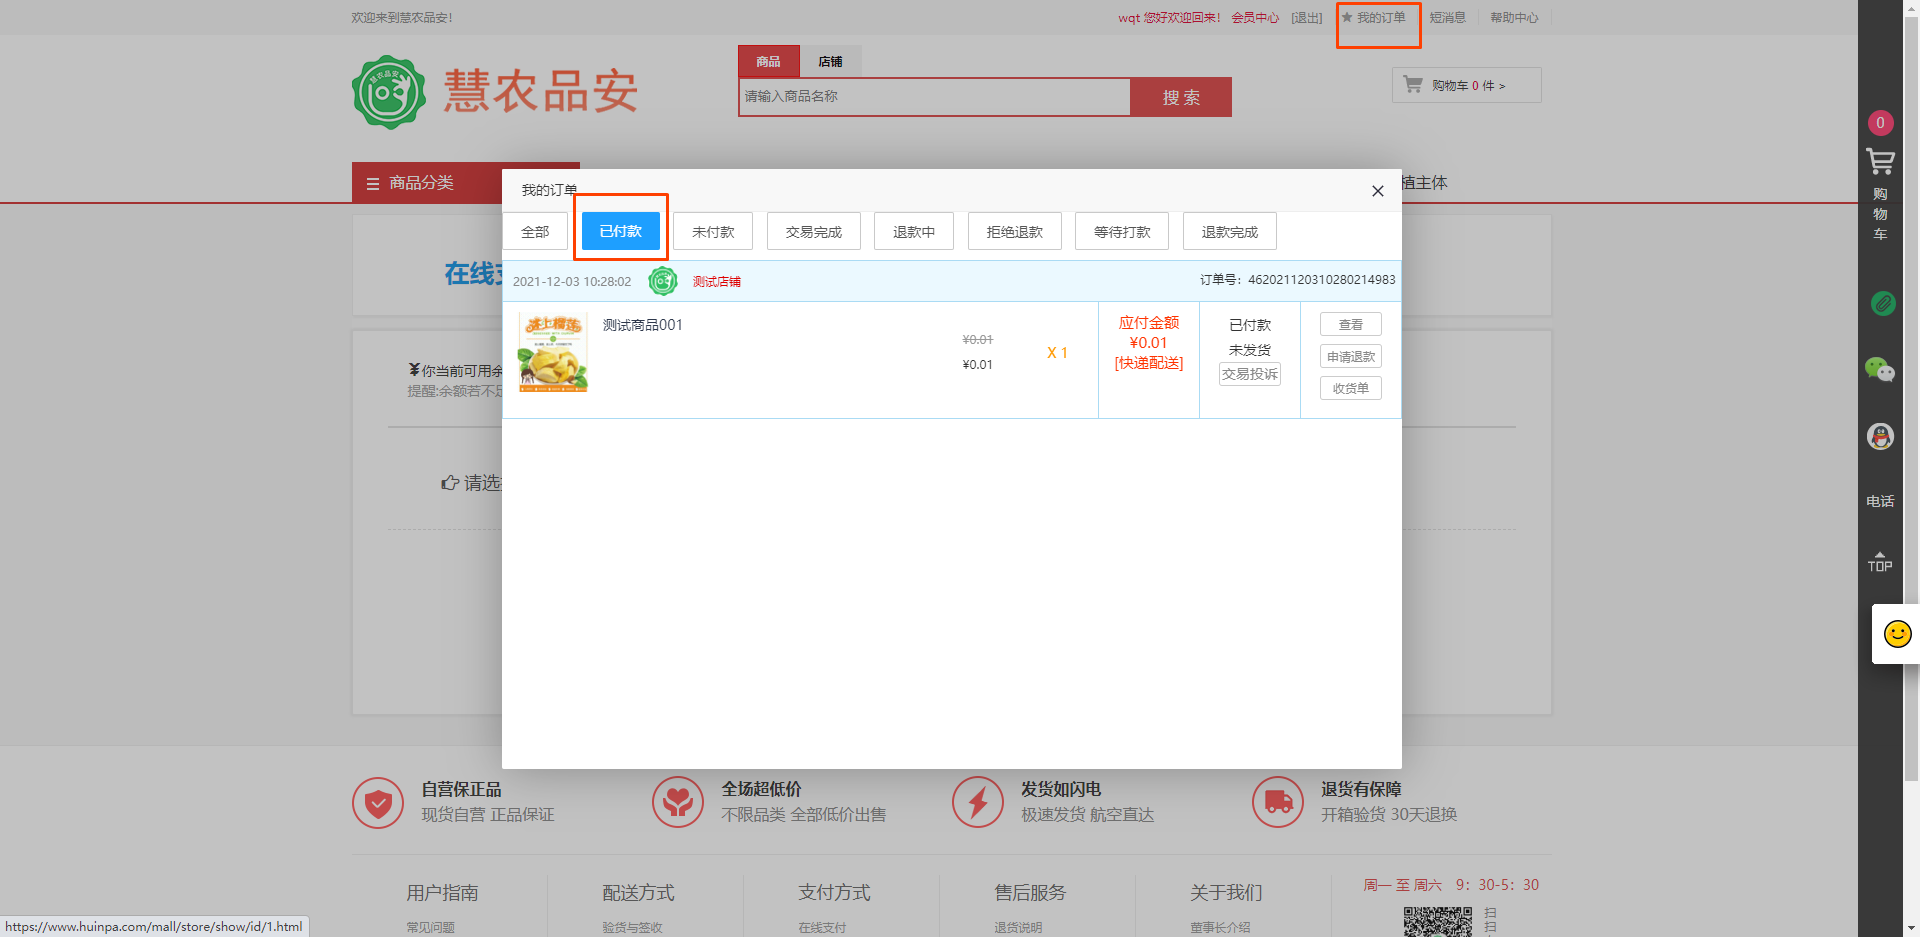Click the 查看 order button
This screenshot has height=937, width=1920.
1350,325
